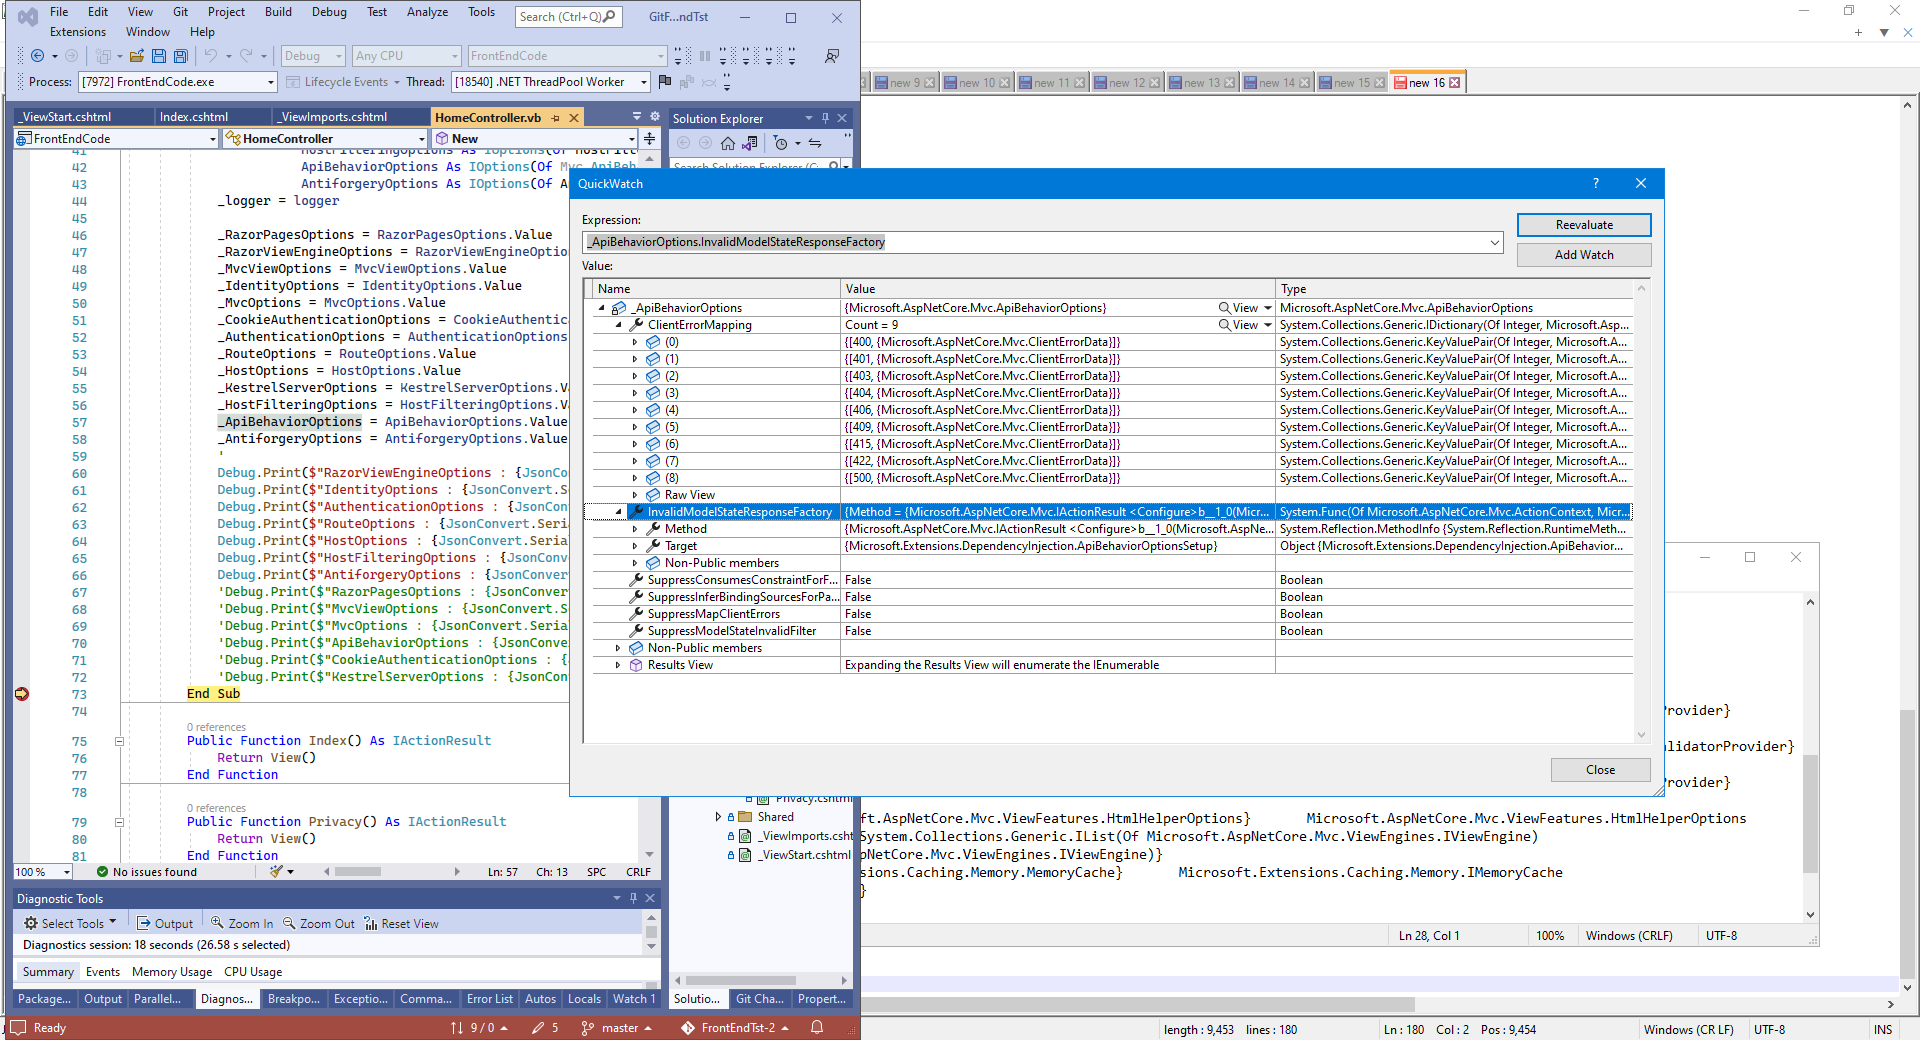This screenshot has height=1040, width=1920.
Task: Click the Reevaluate button
Action: point(1583,225)
